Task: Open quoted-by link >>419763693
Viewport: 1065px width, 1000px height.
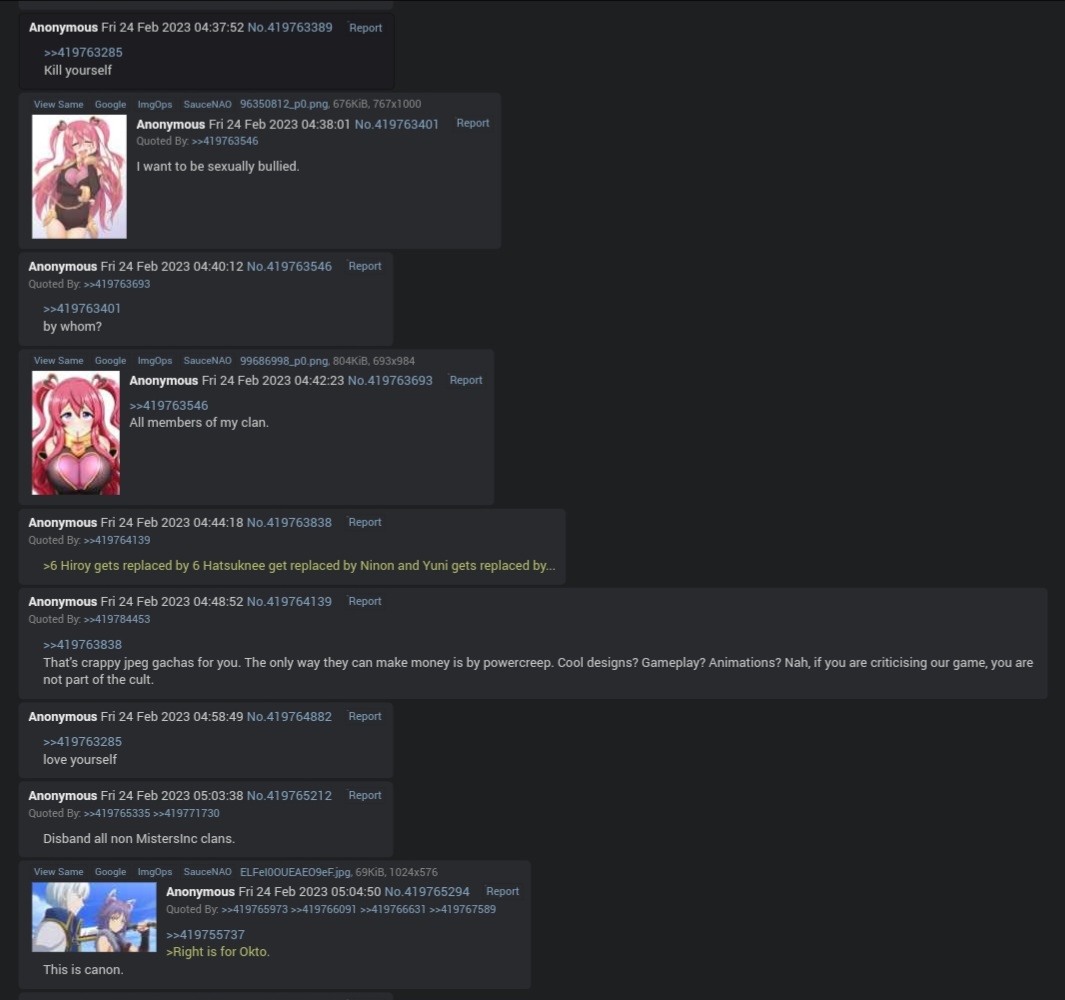Action: (117, 284)
